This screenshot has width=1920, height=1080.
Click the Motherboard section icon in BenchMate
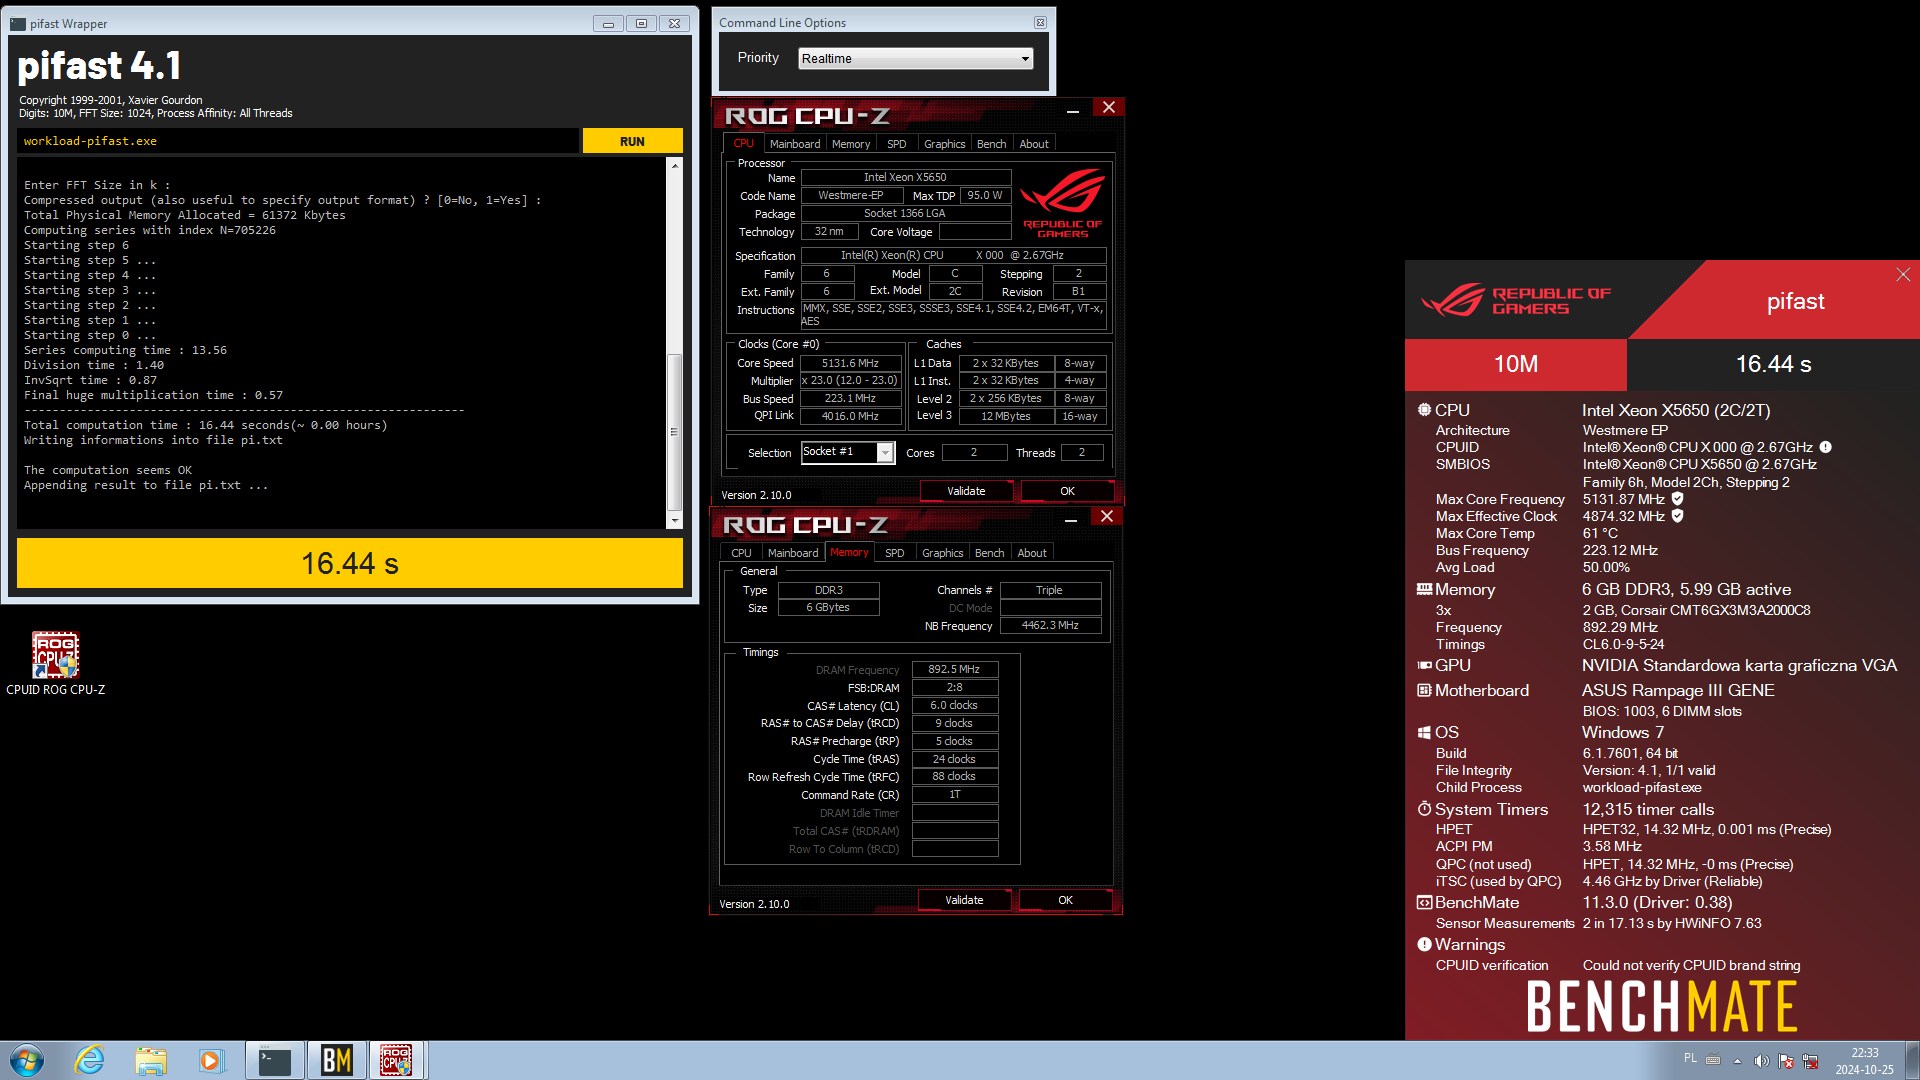point(1424,690)
